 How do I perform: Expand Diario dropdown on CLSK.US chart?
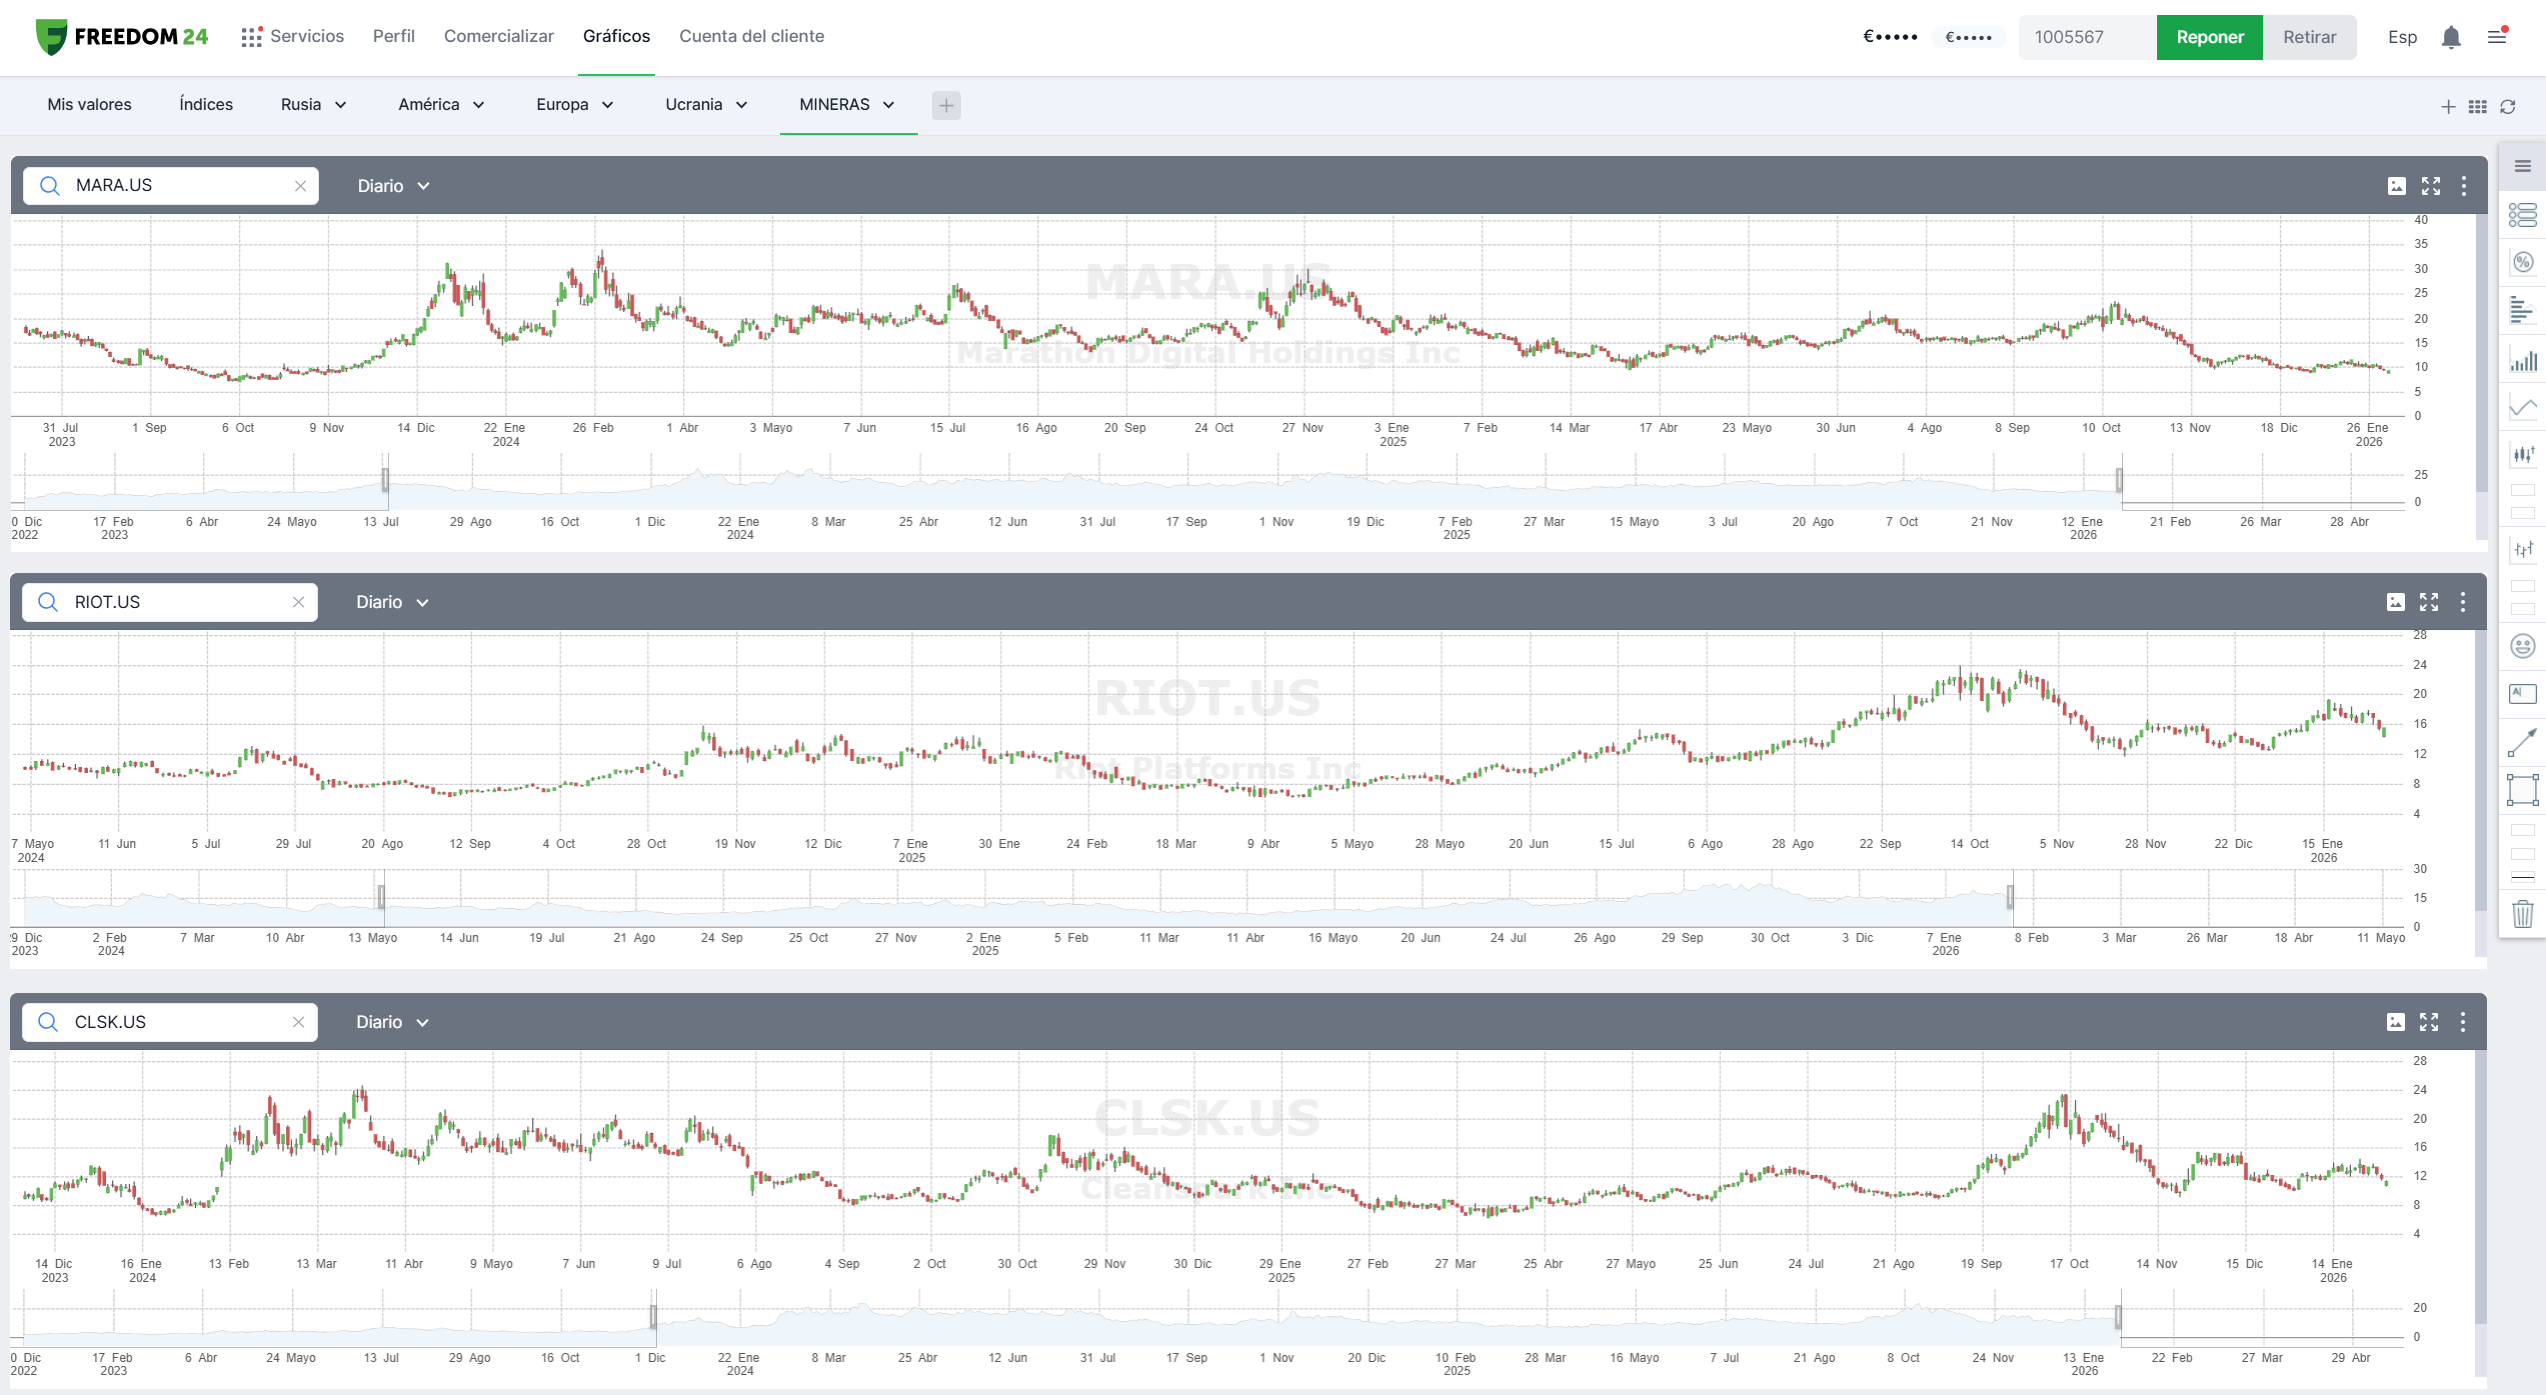(392, 1022)
